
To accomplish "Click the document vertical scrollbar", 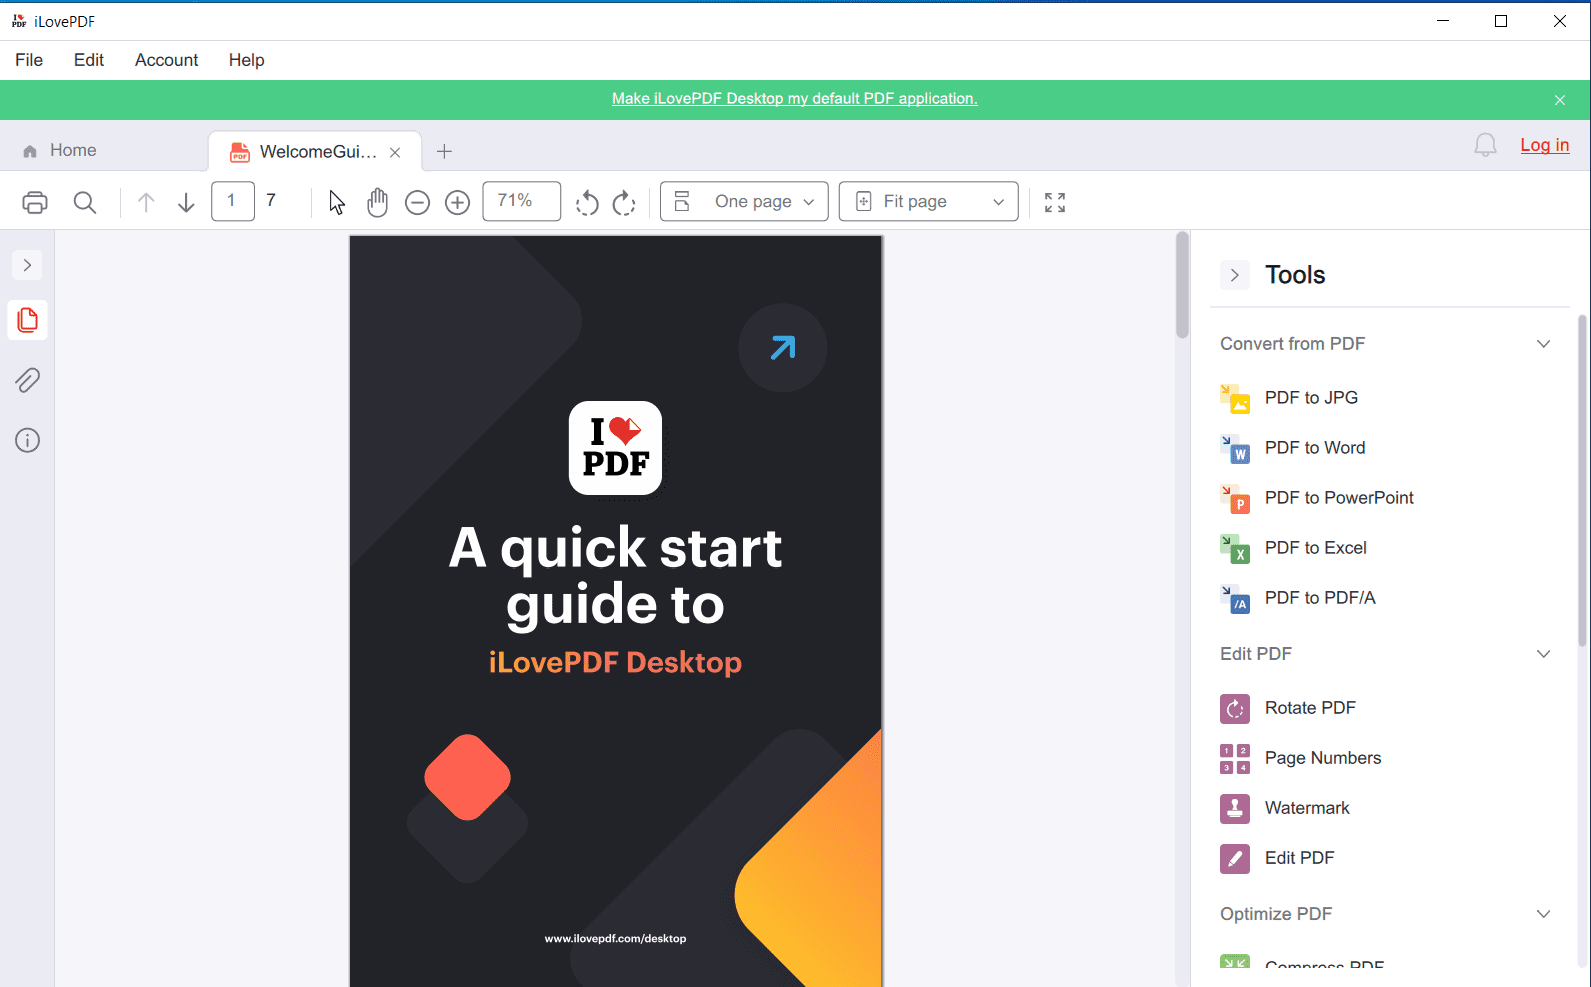I will (x=1182, y=285).
